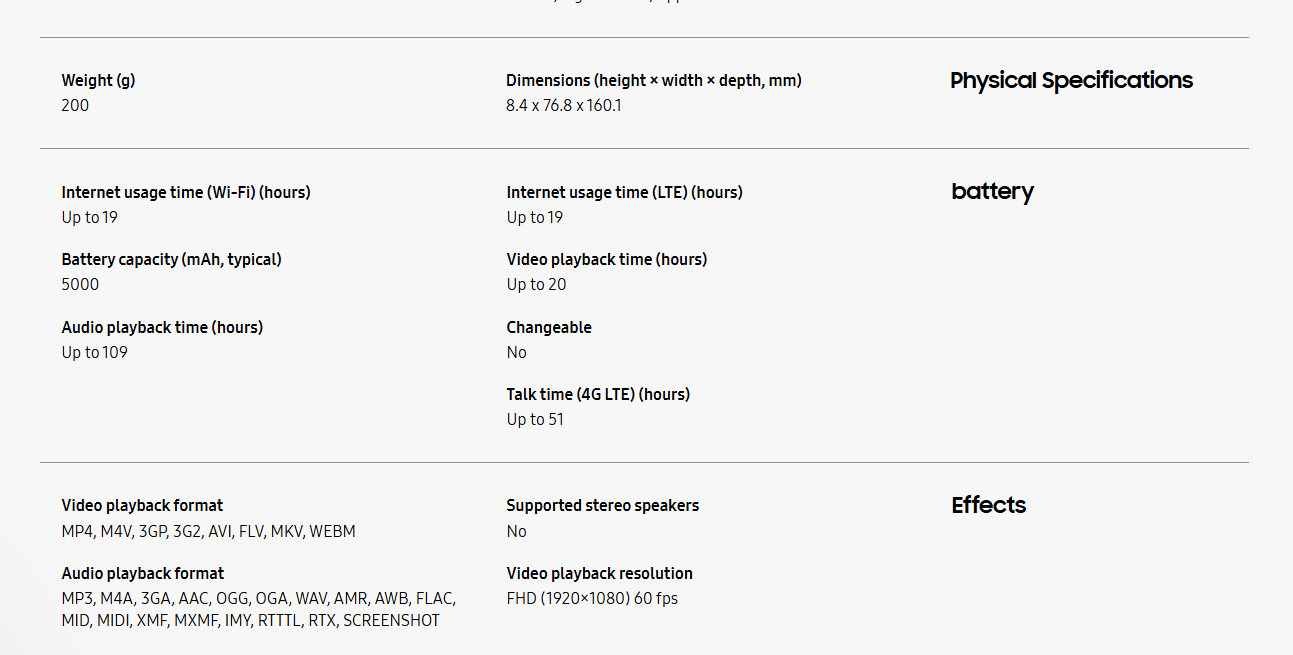Click the Effects section heading
This screenshot has height=655, width=1293.
click(x=988, y=505)
